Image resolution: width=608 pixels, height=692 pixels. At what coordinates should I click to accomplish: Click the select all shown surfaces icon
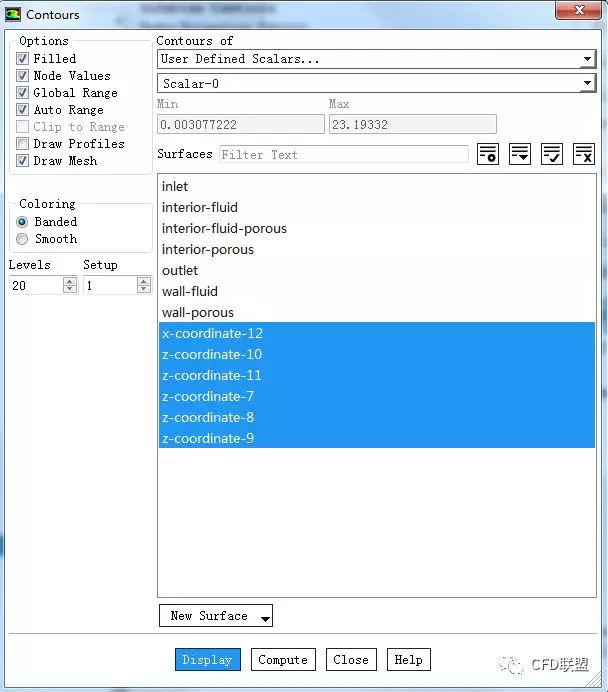[552, 154]
